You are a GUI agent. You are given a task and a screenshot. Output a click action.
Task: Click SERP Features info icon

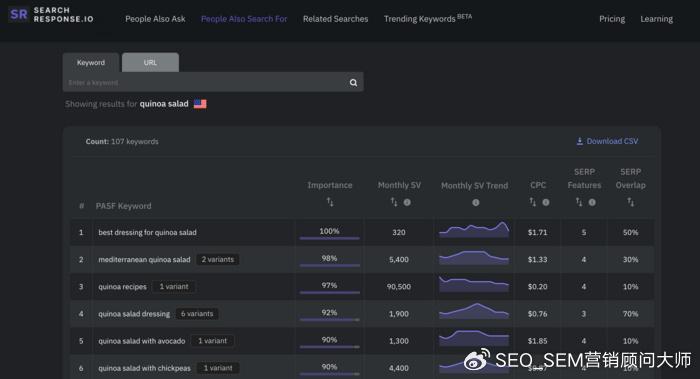(592, 202)
